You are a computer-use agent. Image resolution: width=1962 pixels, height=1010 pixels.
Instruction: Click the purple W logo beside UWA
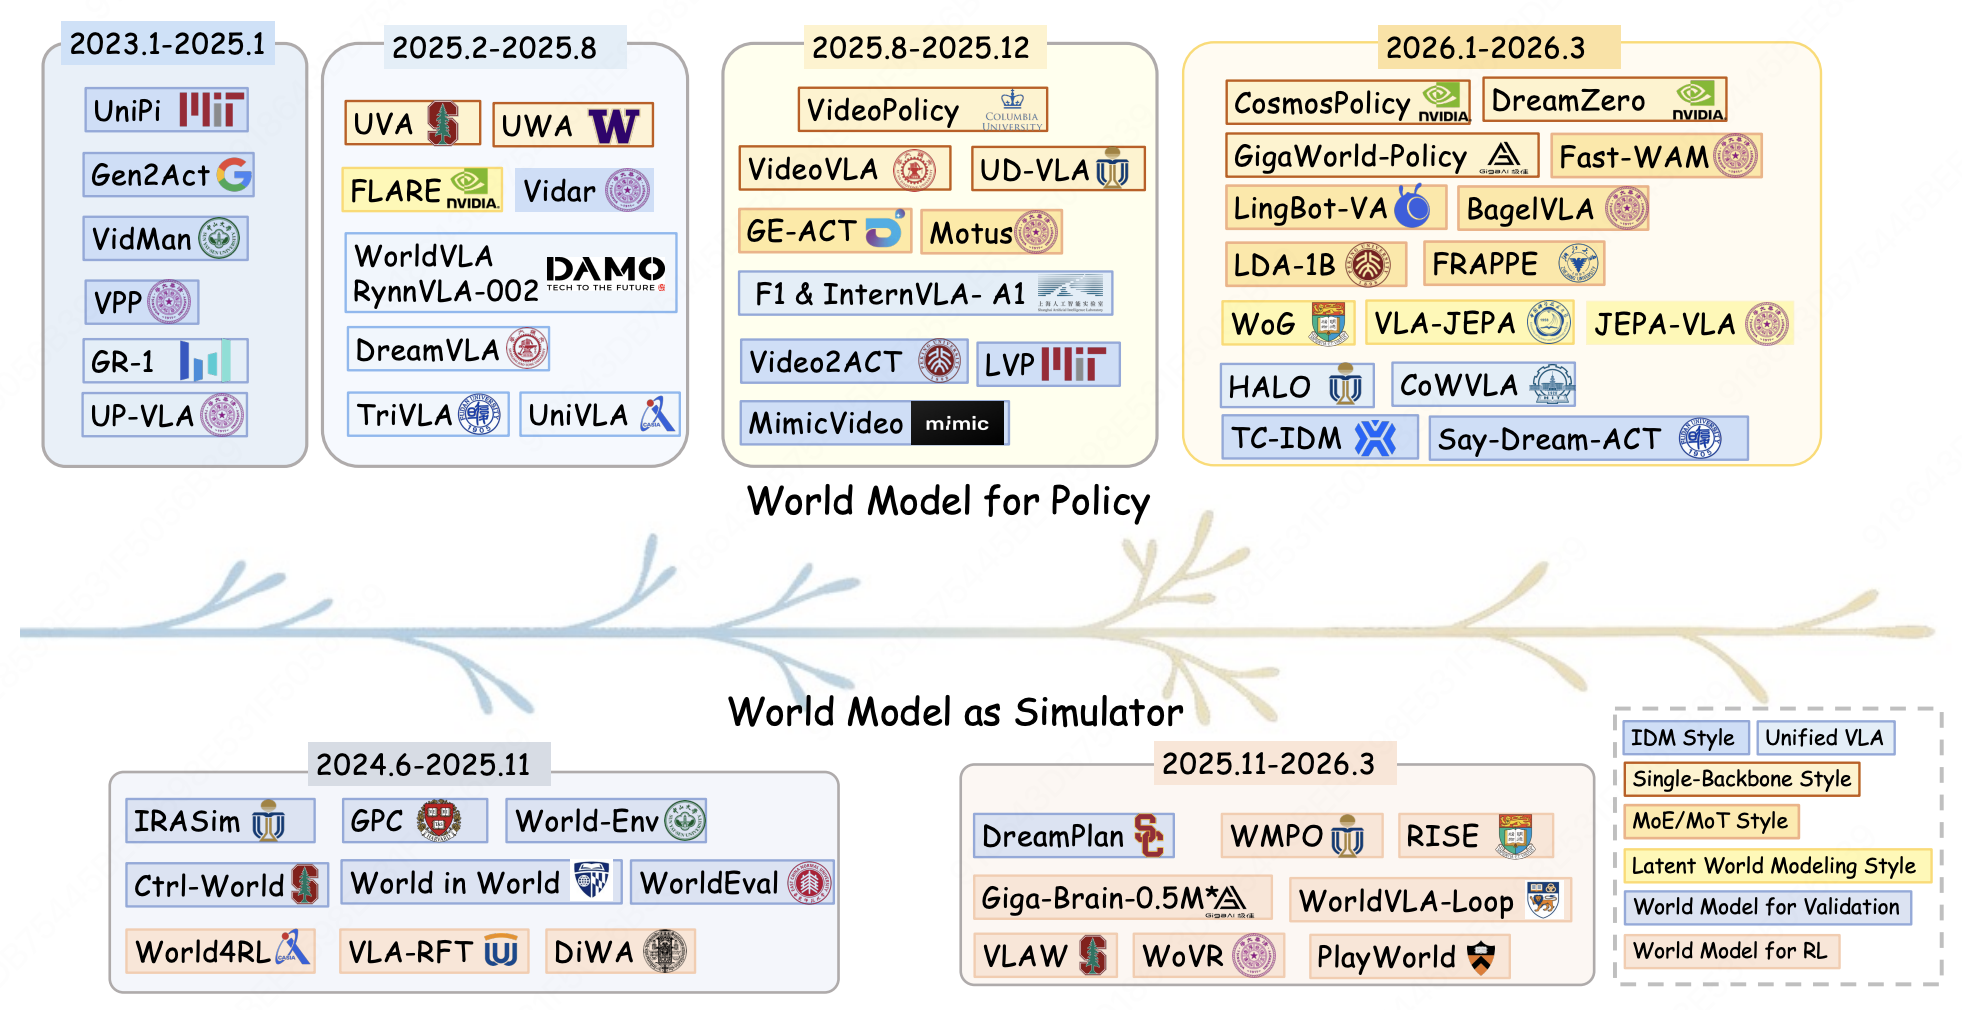click(614, 126)
